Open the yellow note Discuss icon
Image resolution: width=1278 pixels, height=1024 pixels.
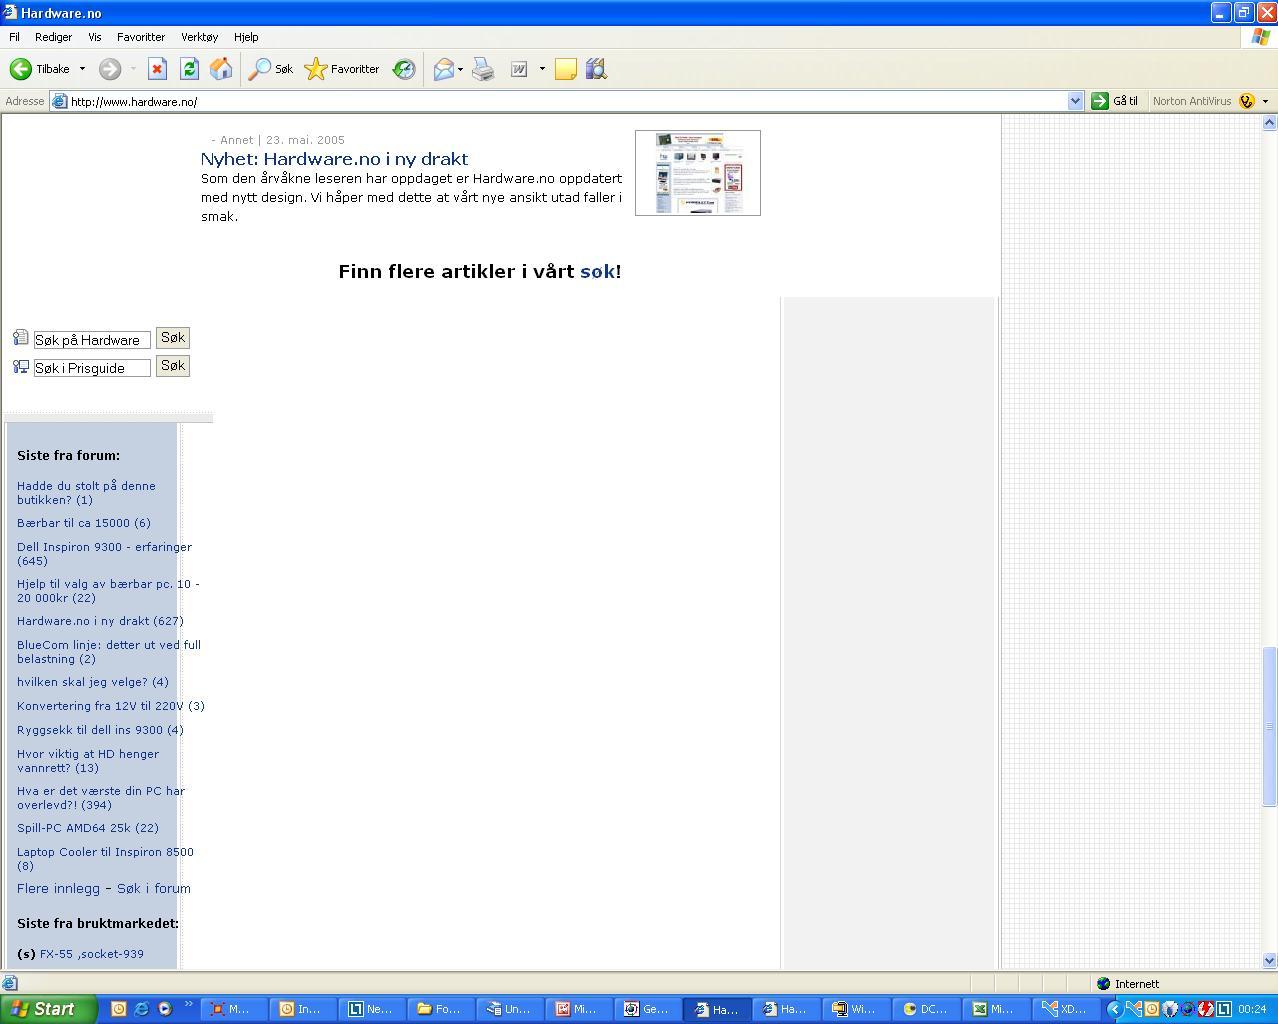tap(566, 69)
